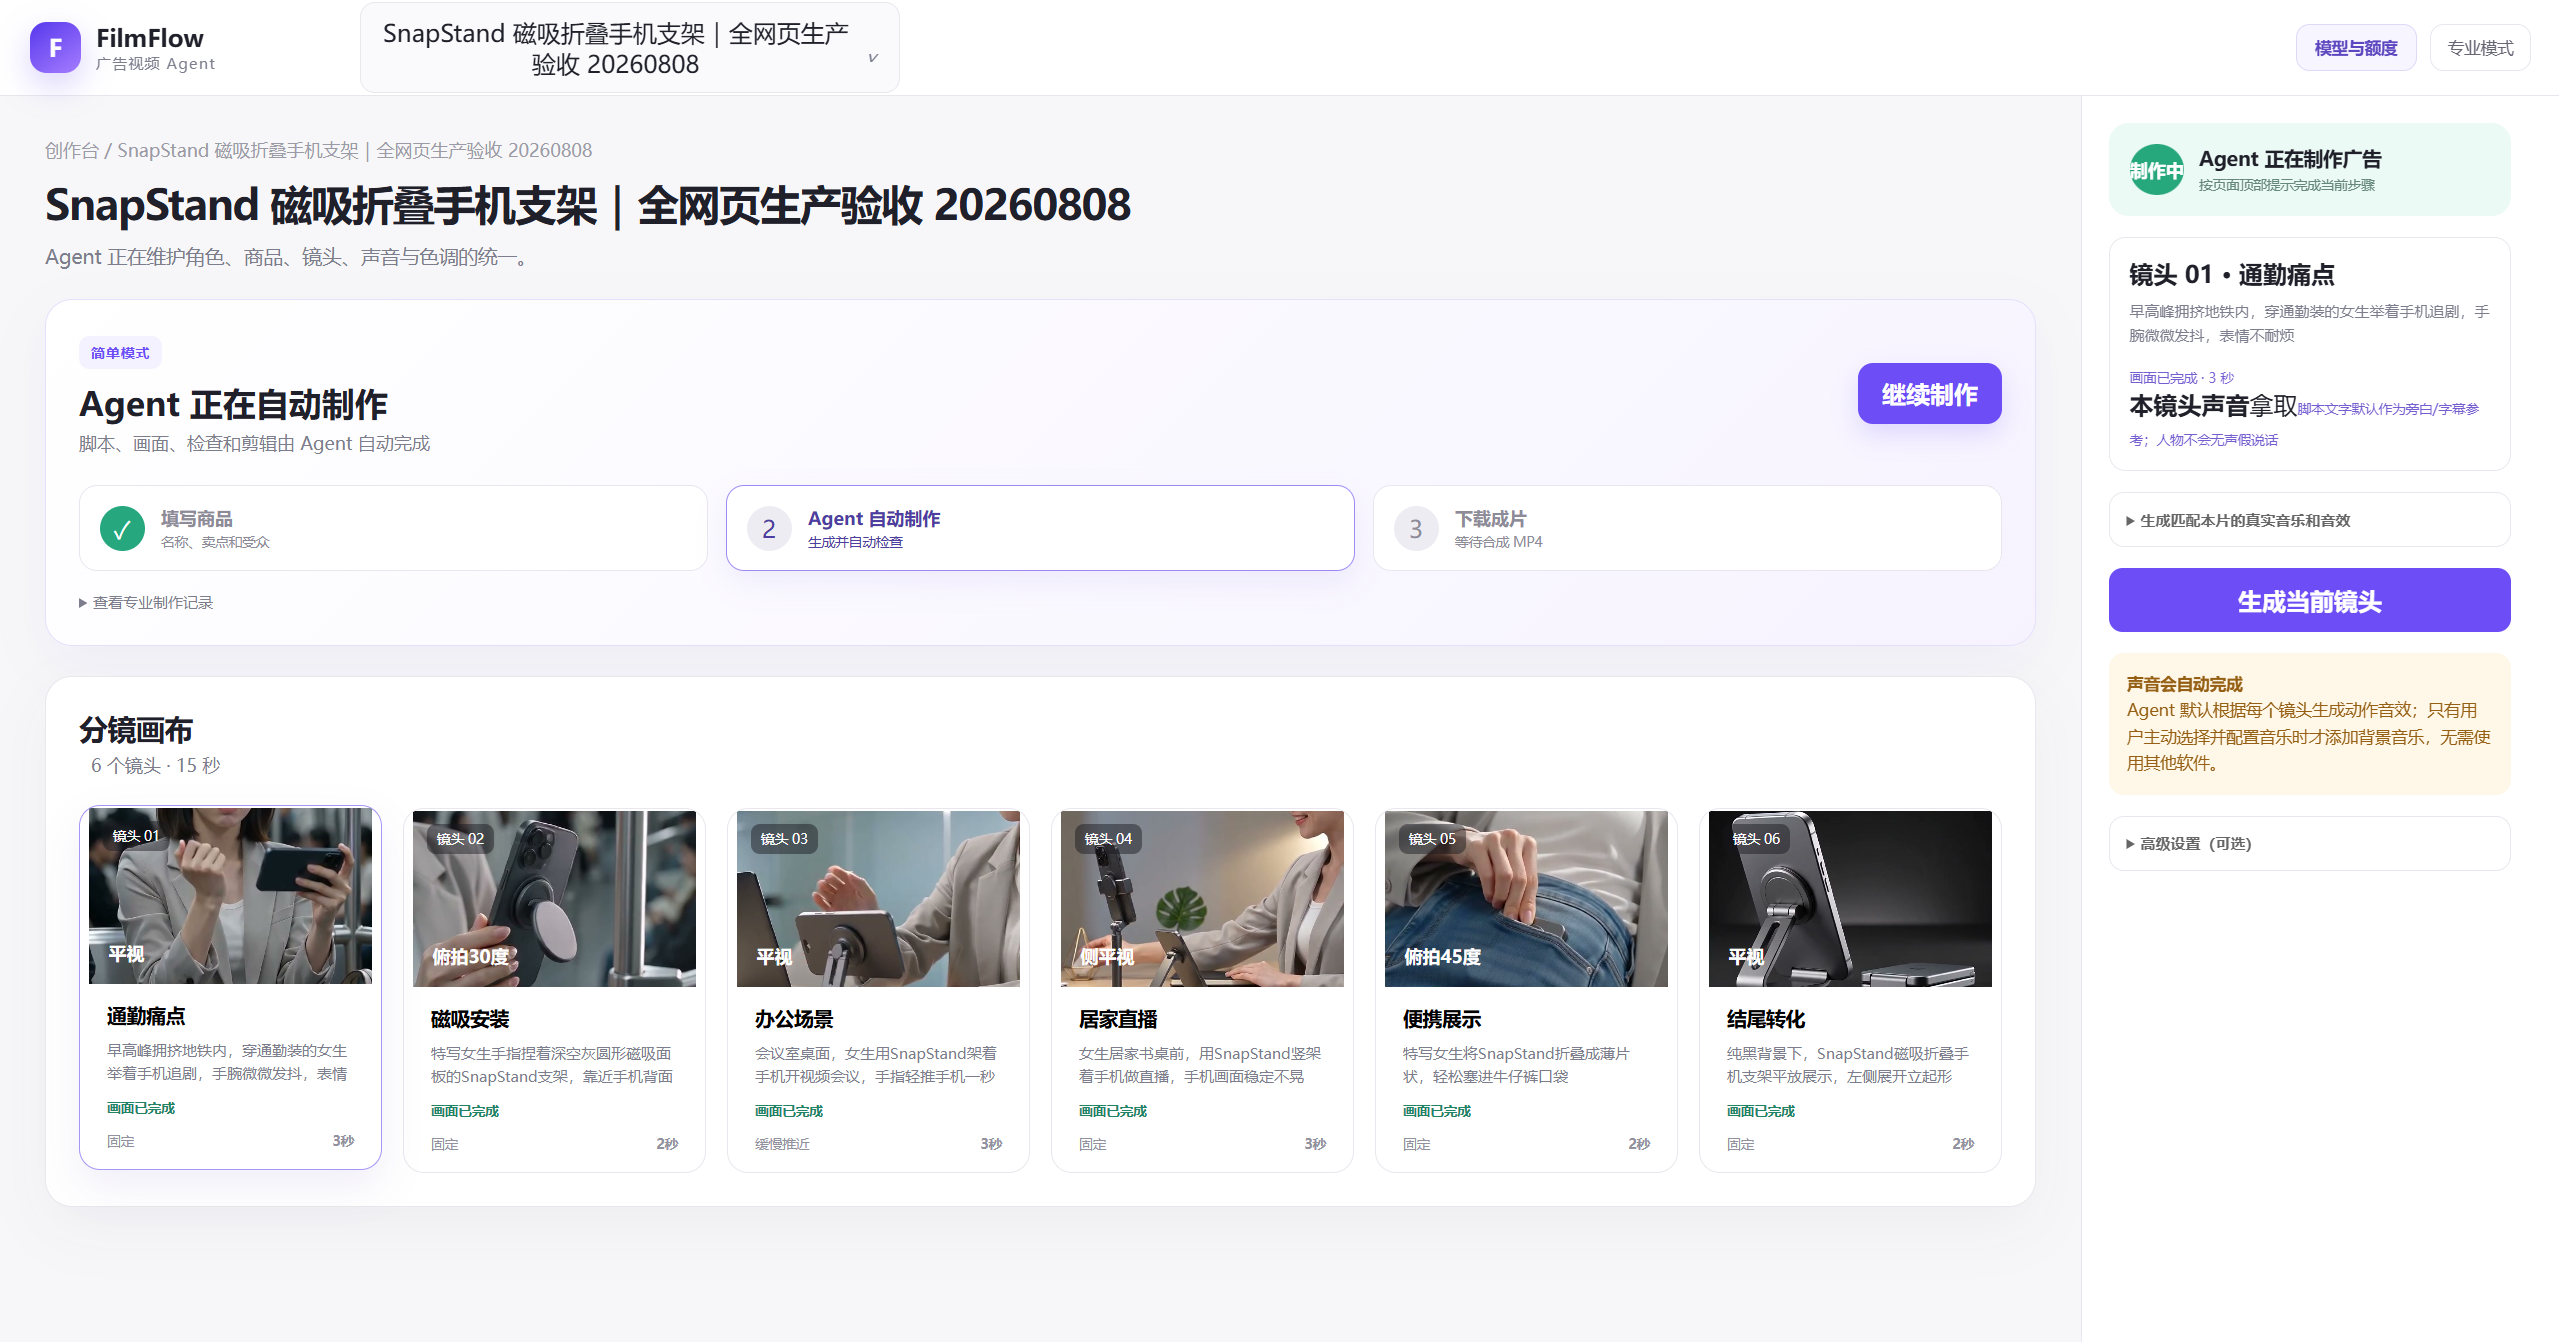Click the 镜头 04 label badge
Image resolution: width=2559 pixels, height=1342 pixels.
click(1108, 839)
